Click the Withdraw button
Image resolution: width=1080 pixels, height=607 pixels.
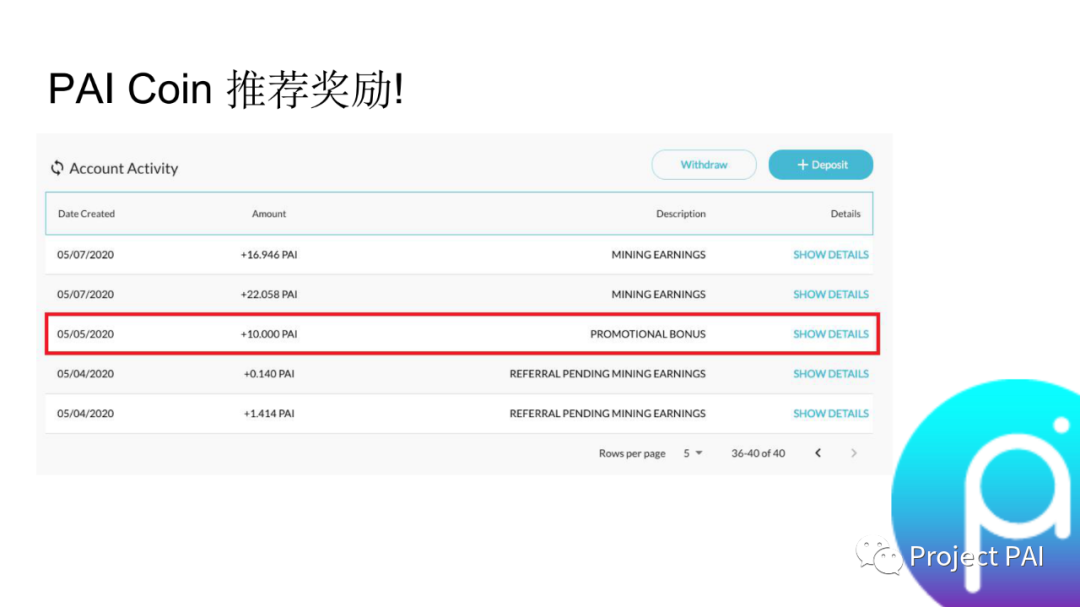704,165
